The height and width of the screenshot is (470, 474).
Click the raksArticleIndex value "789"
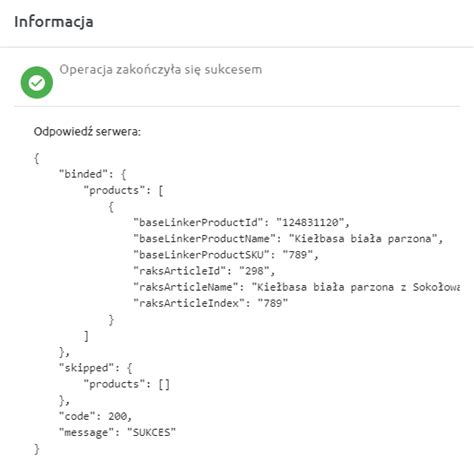click(273, 303)
